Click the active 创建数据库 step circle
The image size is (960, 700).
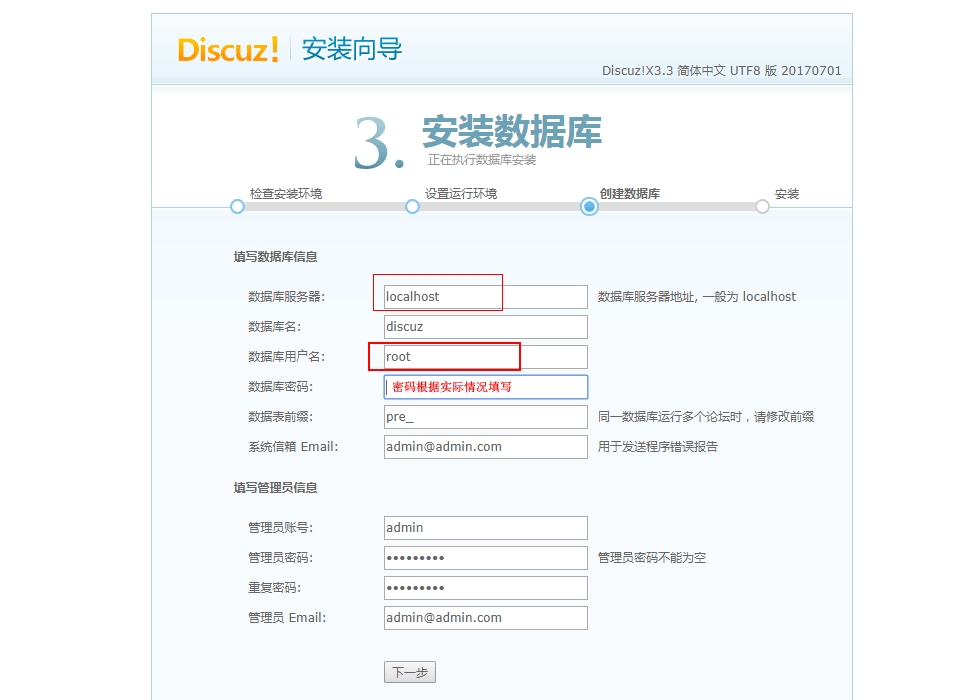(589, 206)
